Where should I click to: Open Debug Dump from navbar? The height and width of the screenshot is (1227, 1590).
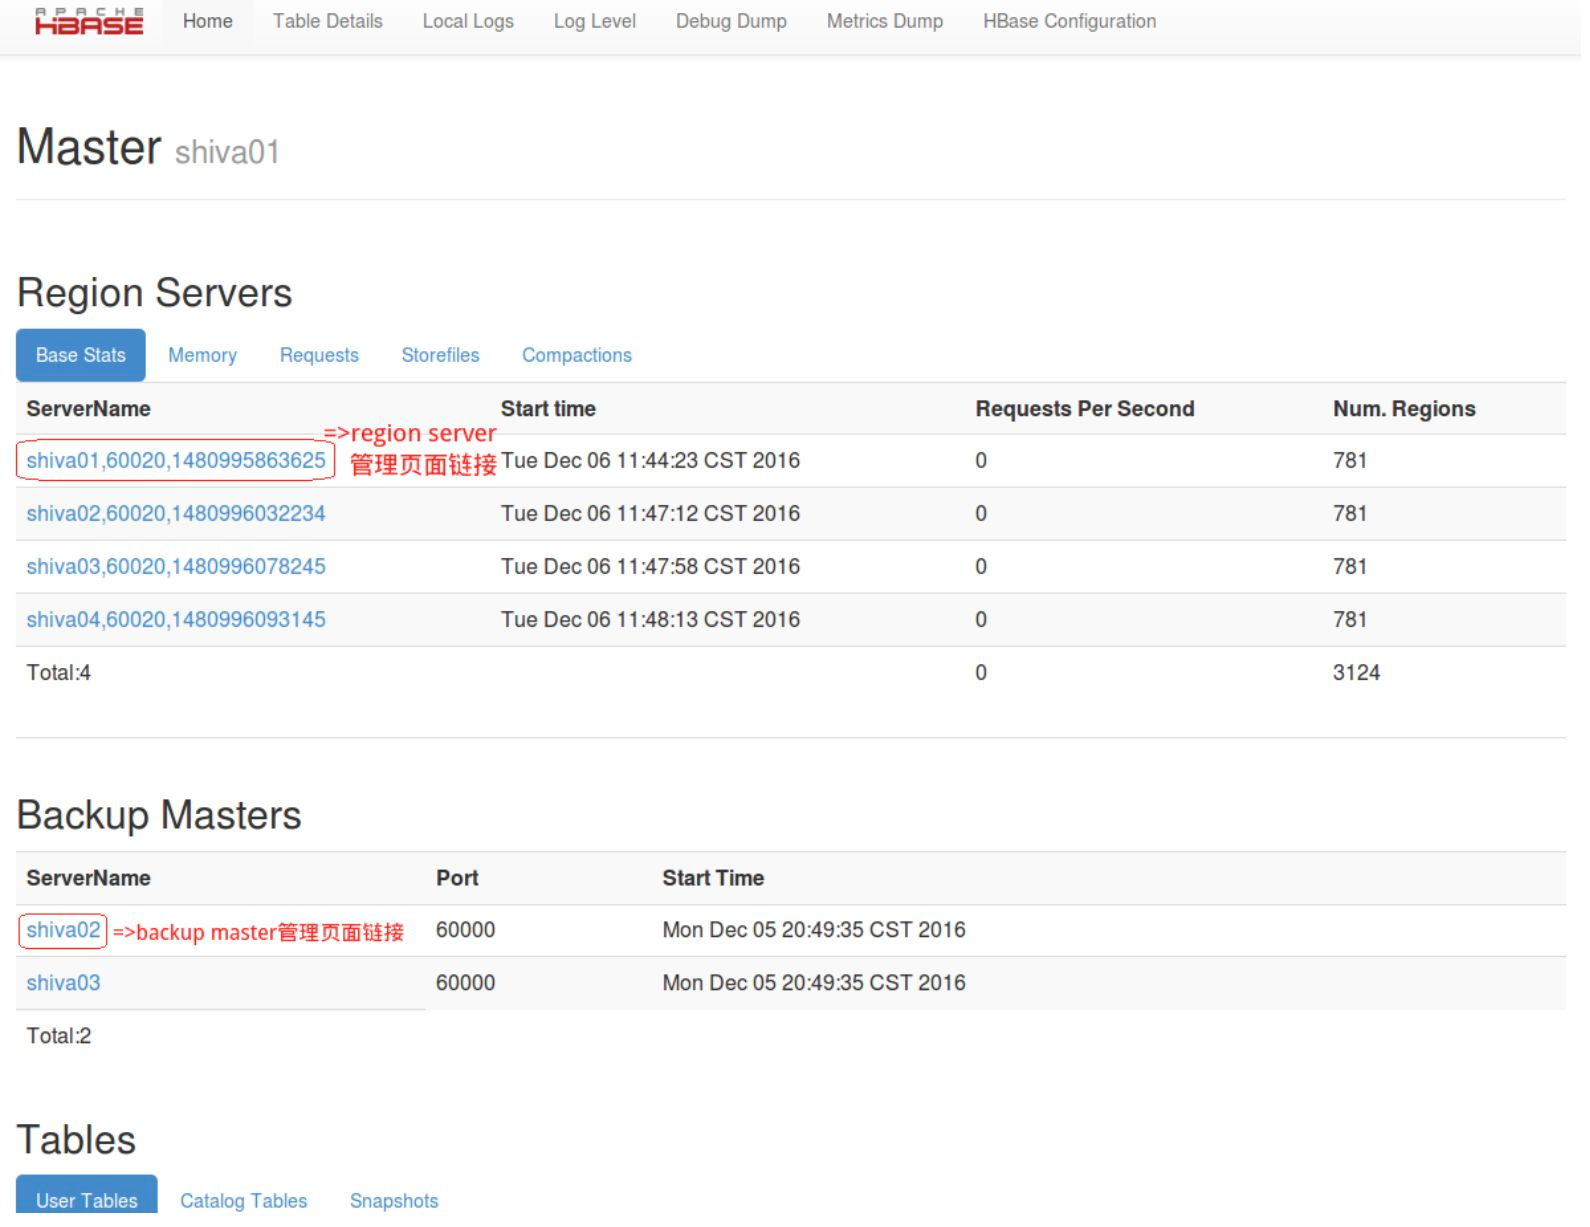click(731, 21)
